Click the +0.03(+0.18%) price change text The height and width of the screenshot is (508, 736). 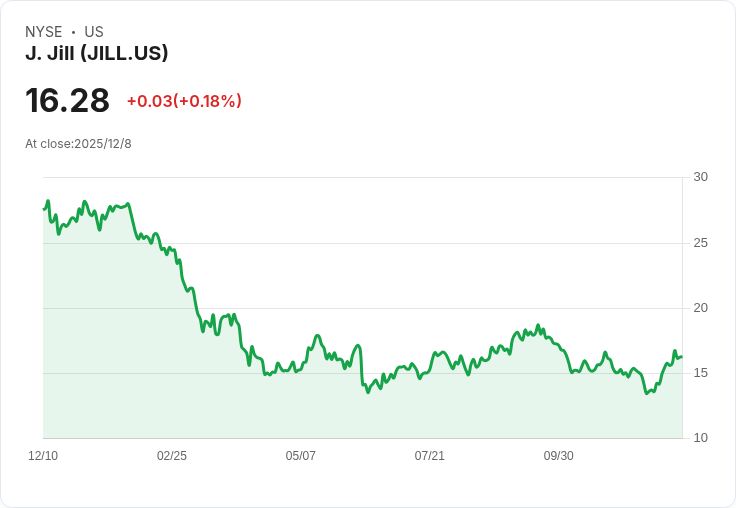pos(184,101)
